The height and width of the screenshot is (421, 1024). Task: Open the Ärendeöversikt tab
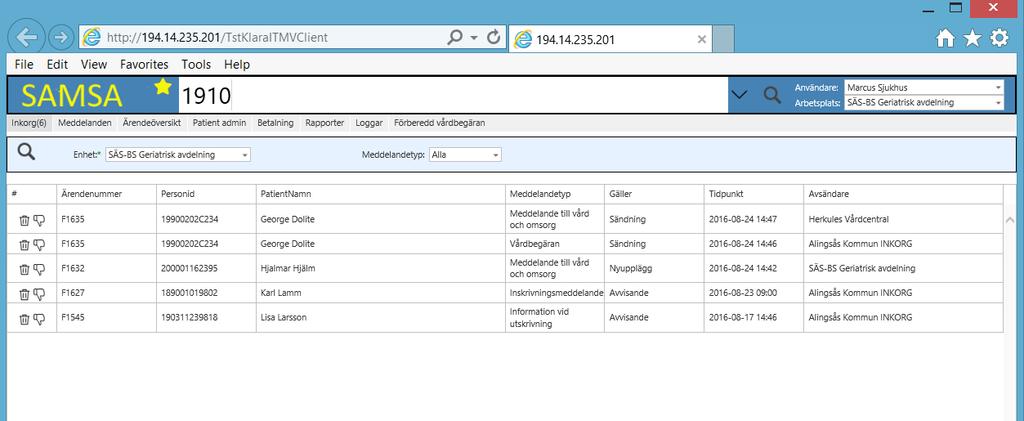[152, 123]
